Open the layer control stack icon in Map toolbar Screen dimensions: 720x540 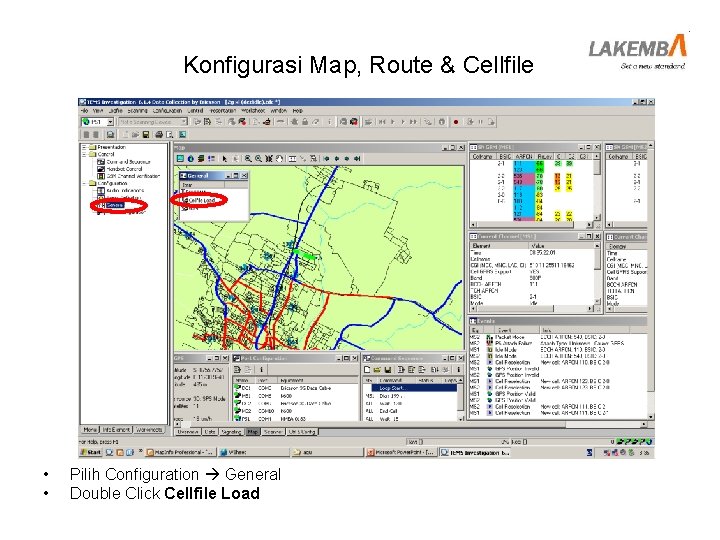(x=201, y=159)
